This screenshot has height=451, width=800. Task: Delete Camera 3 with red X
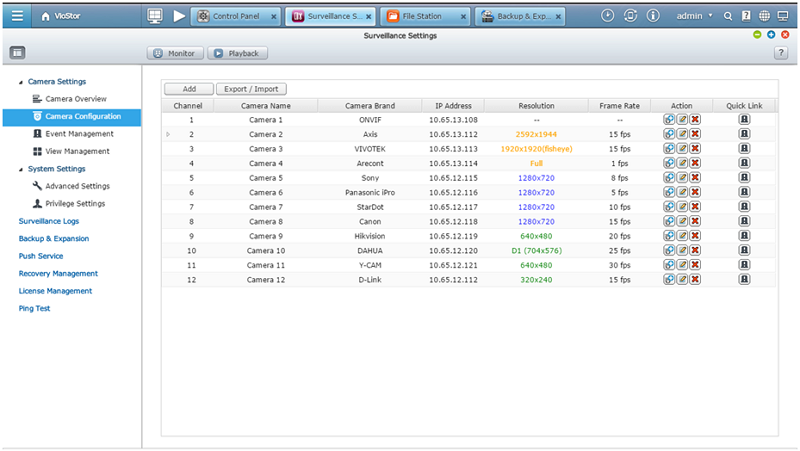click(x=695, y=148)
